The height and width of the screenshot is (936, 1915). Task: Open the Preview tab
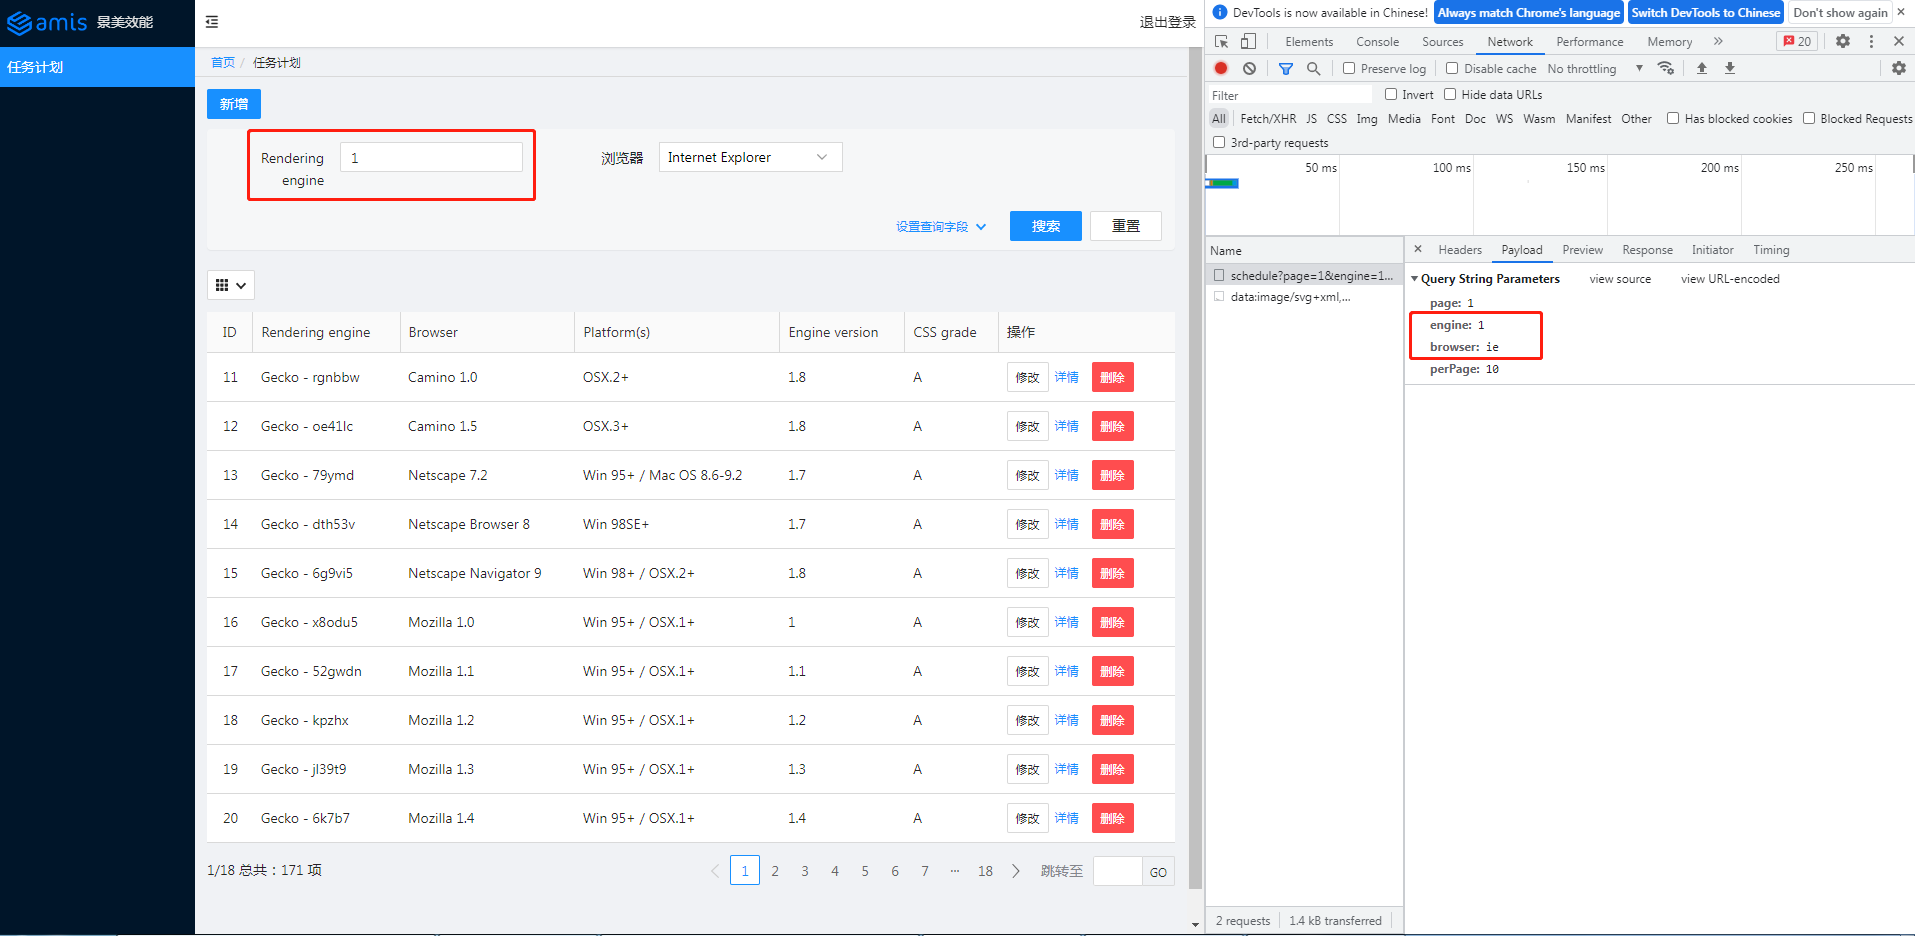point(1582,250)
